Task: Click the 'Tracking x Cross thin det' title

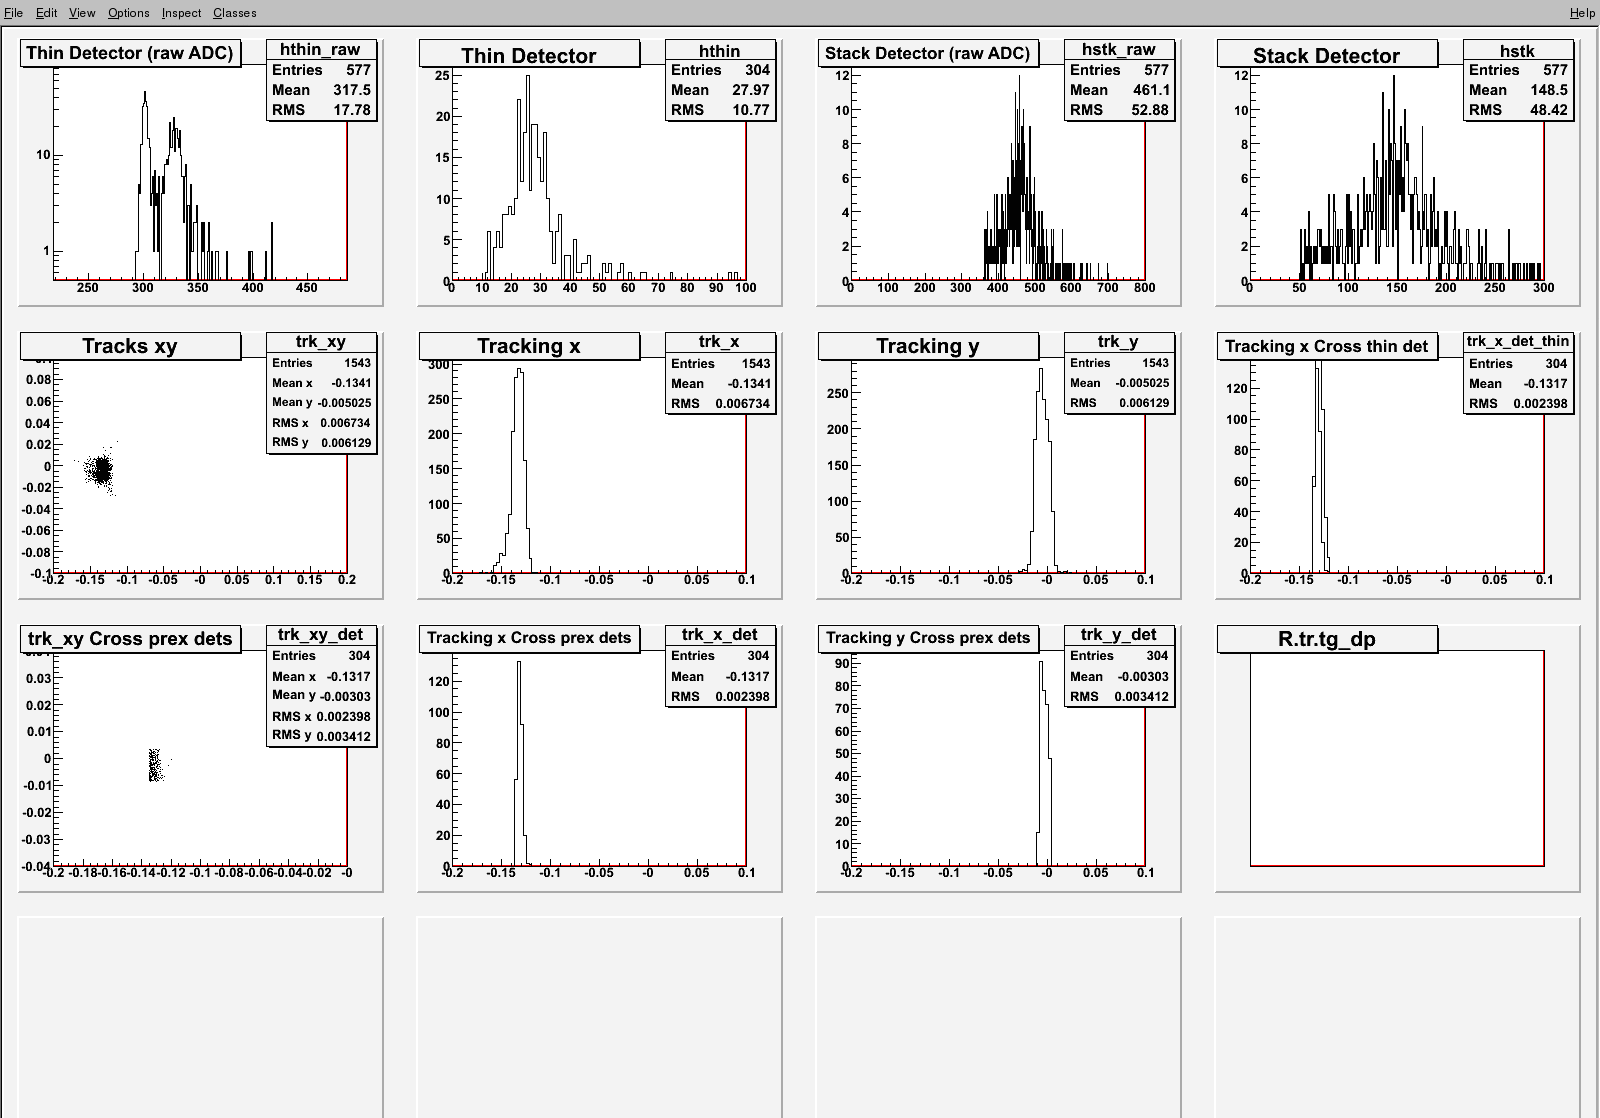Action: 1327,346
